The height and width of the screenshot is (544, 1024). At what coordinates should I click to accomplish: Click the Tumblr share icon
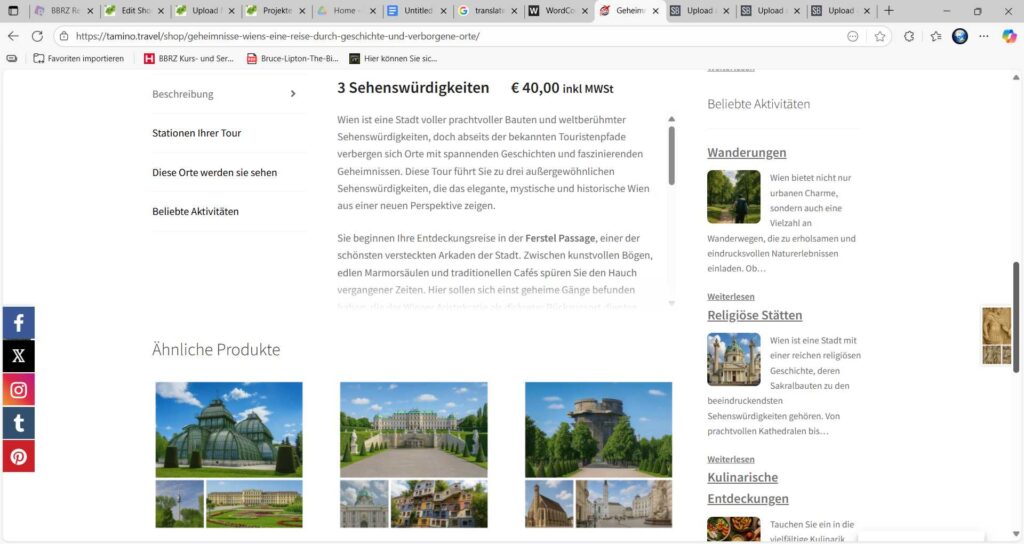[18, 423]
